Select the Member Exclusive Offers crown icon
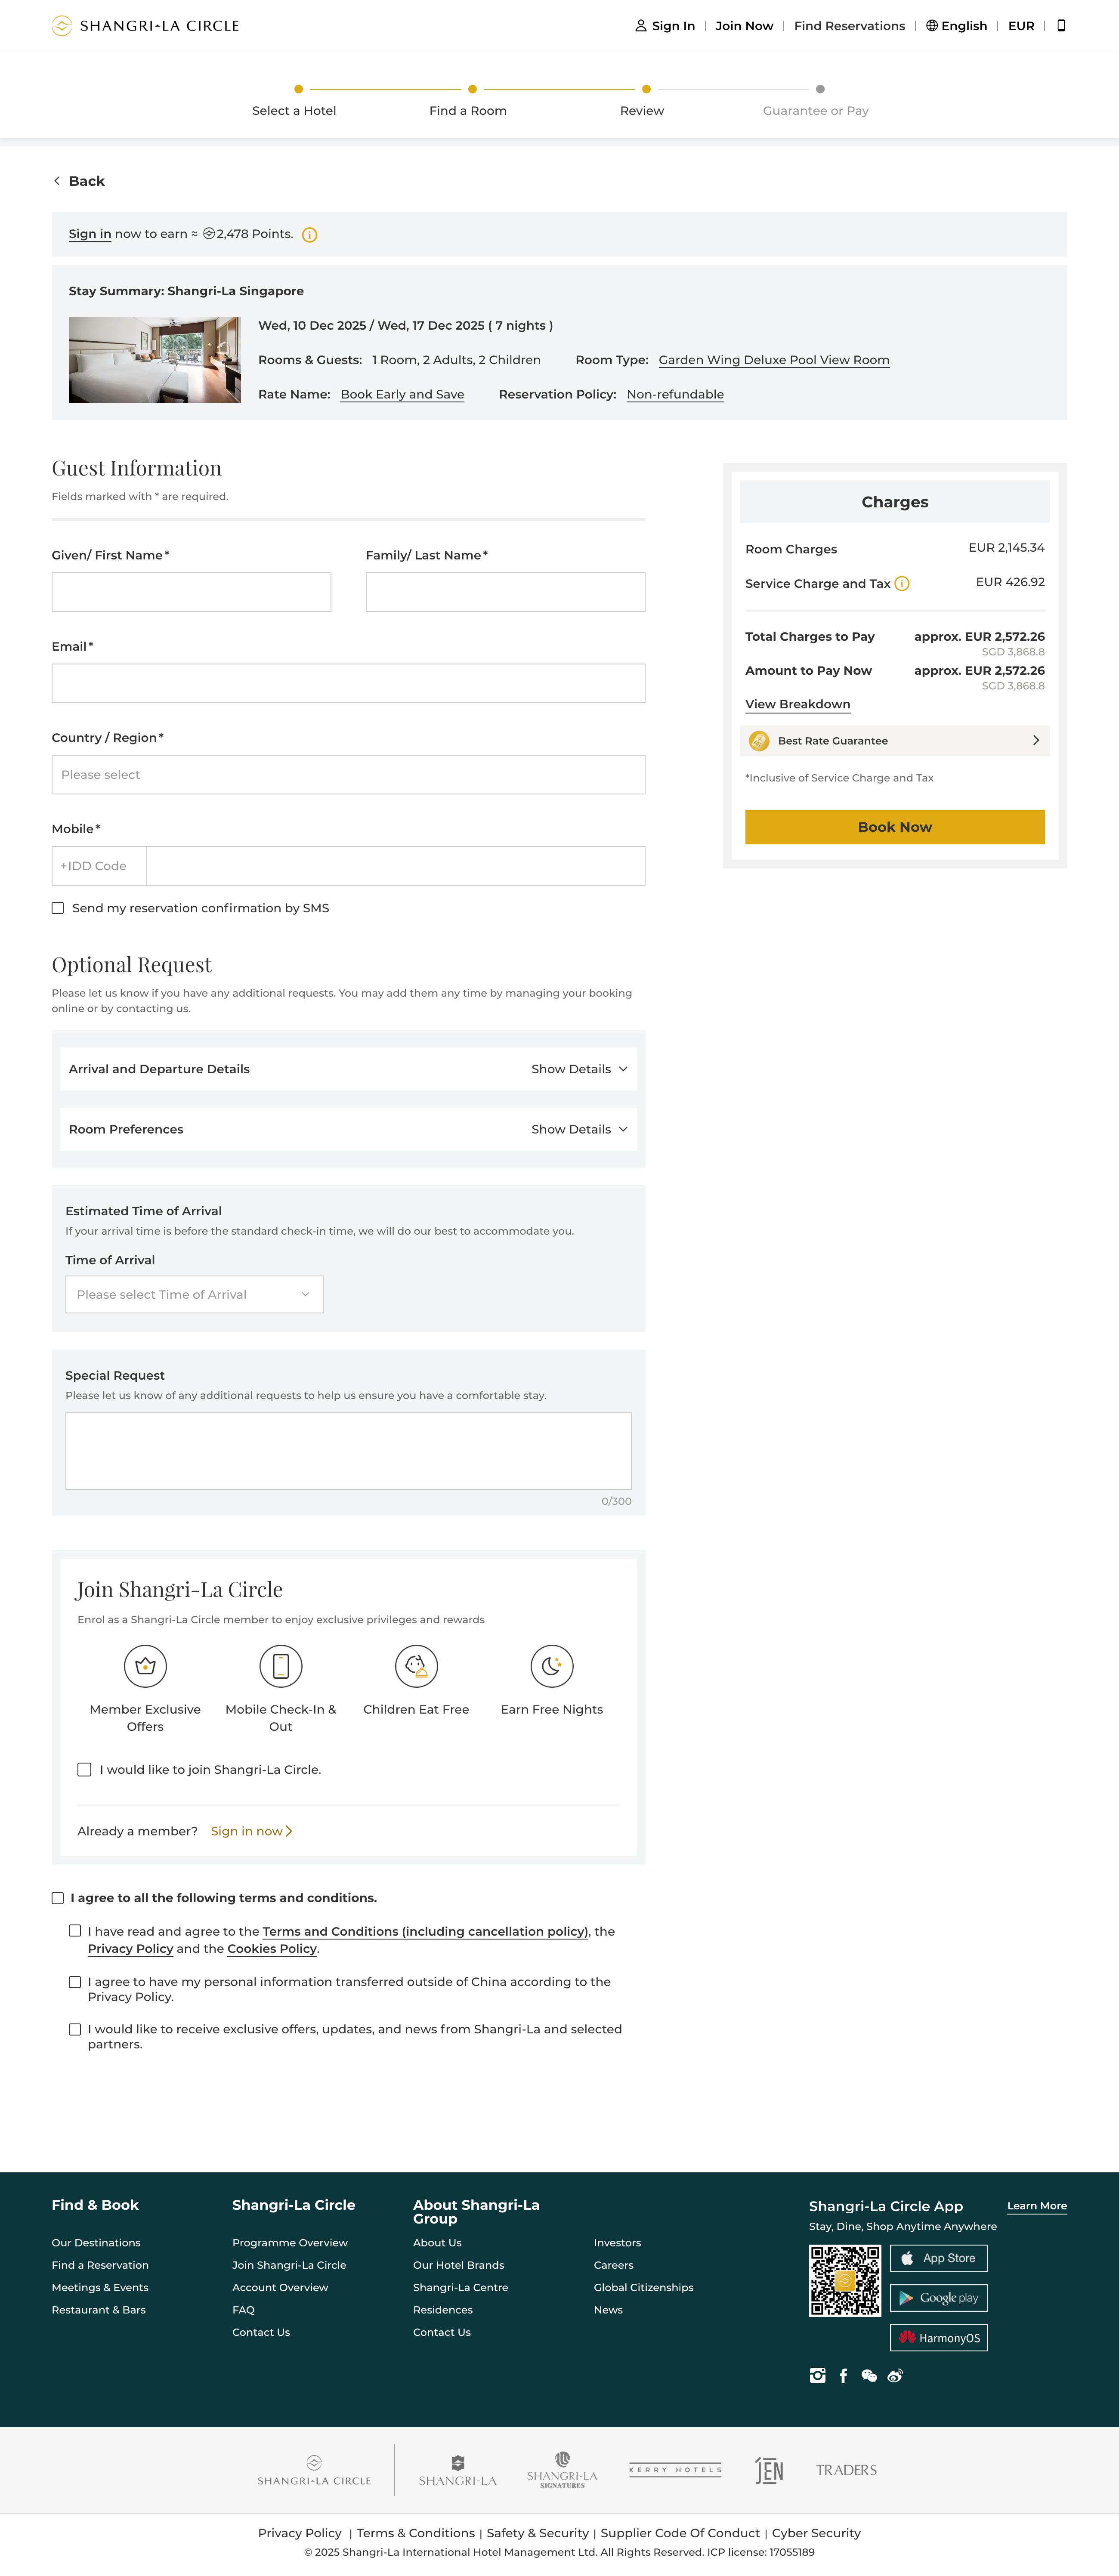This screenshot has height=2576, width=1119. (x=145, y=1666)
